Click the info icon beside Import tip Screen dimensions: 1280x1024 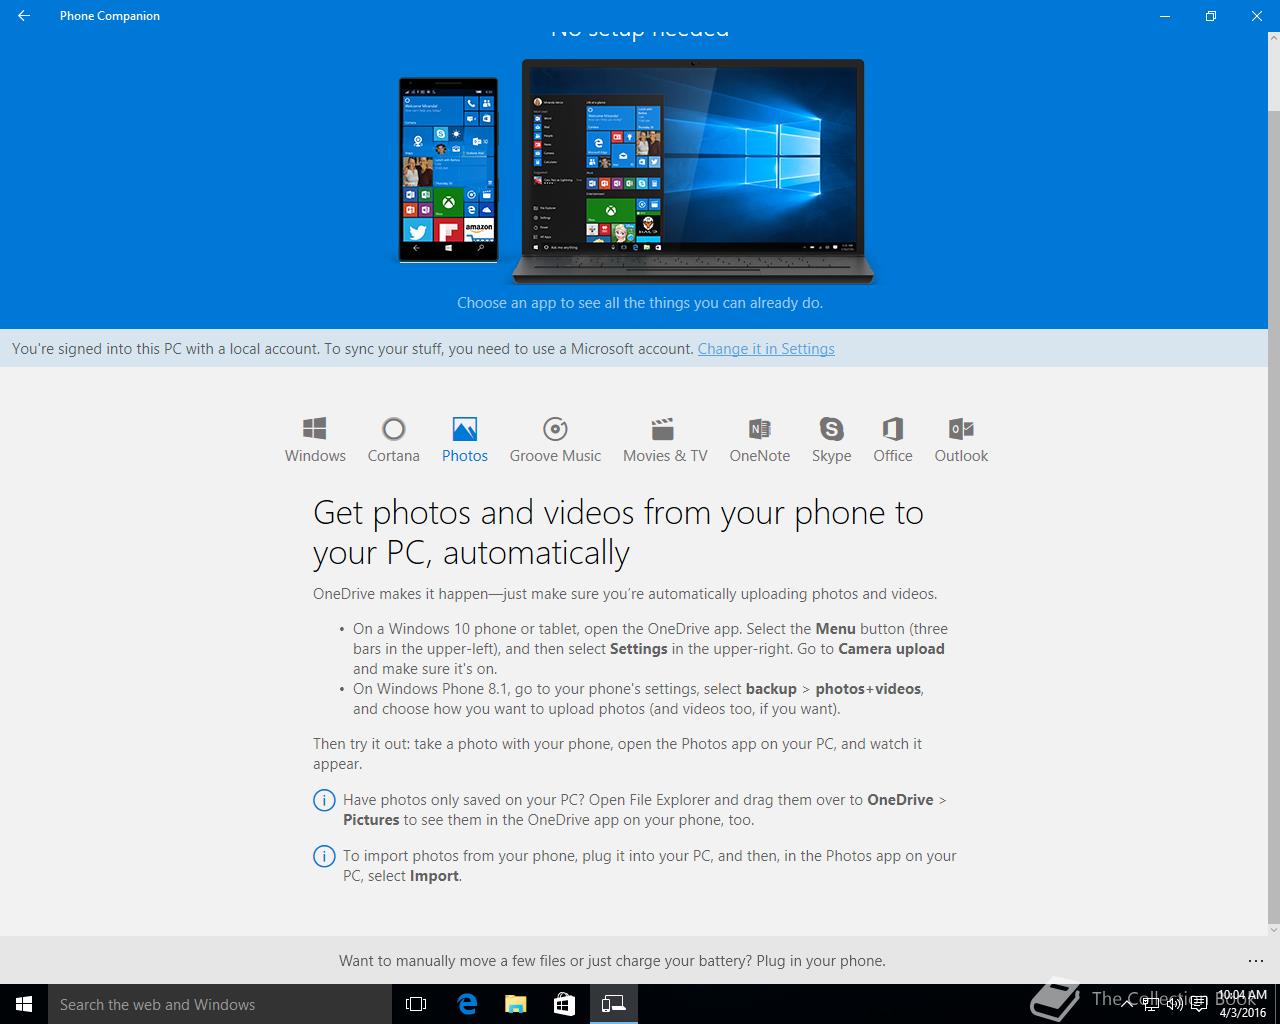[324, 856]
